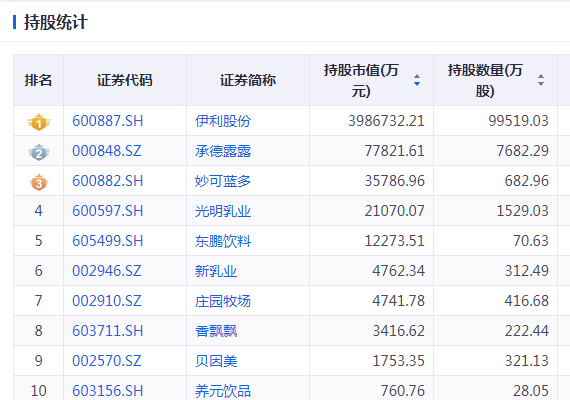Click the 排名 column header

pos(38,80)
